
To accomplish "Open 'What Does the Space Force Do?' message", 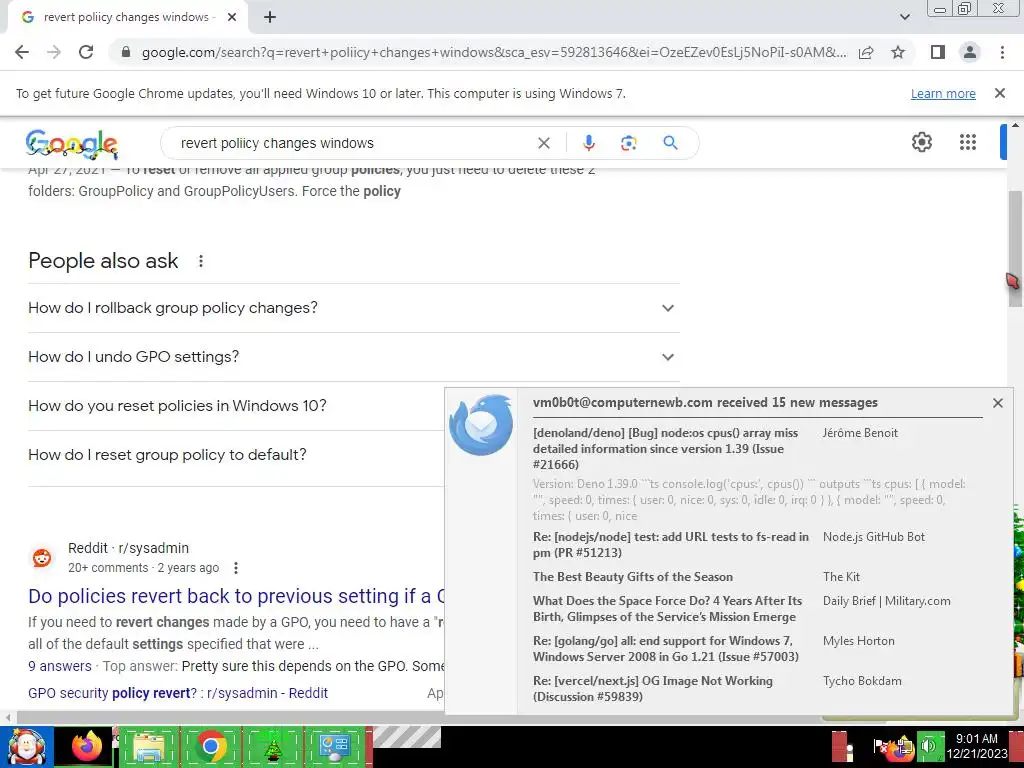I will 667,609.
